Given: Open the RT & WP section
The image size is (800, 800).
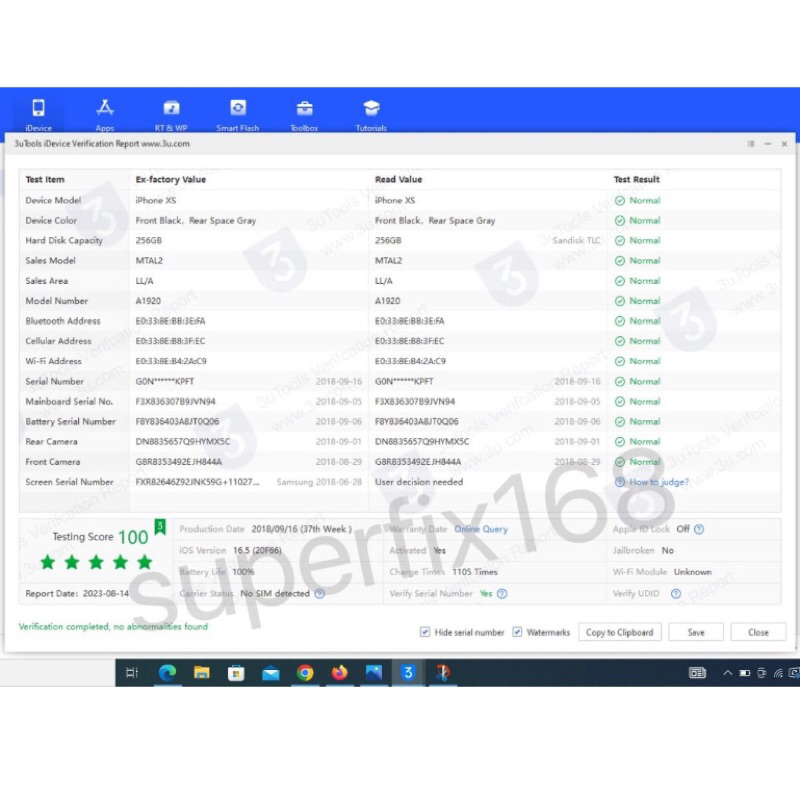Looking at the screenshot, I should point(171,108).
